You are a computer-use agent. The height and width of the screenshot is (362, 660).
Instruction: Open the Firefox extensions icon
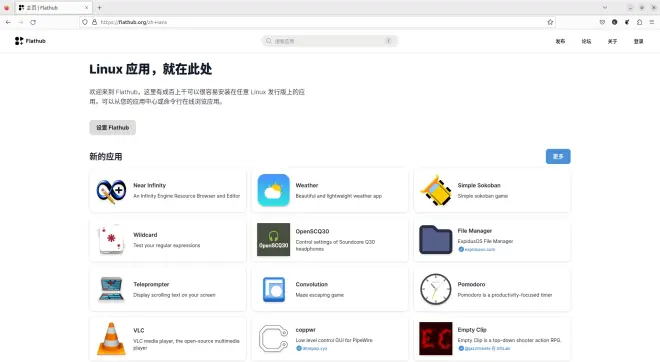639,22
